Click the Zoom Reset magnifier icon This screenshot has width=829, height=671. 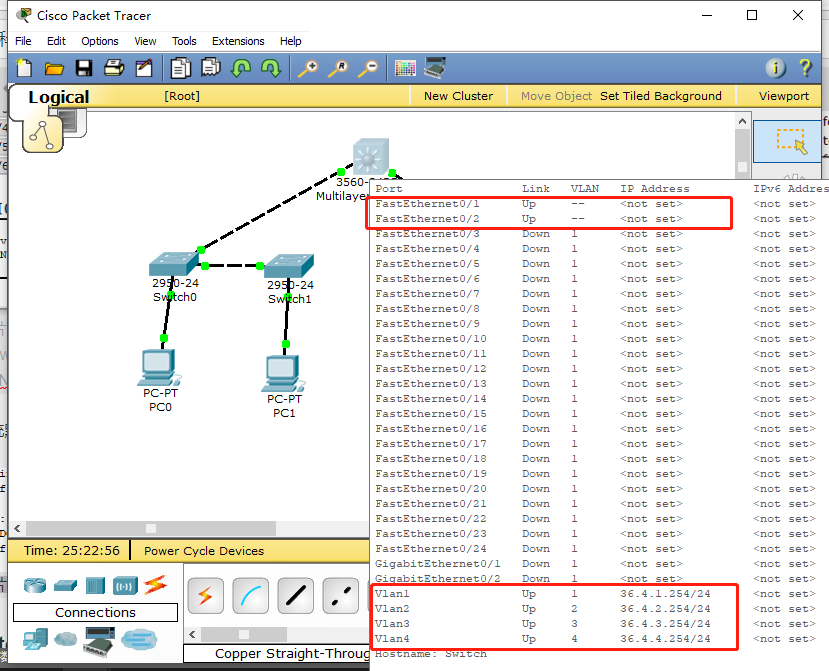pos(338,68)
